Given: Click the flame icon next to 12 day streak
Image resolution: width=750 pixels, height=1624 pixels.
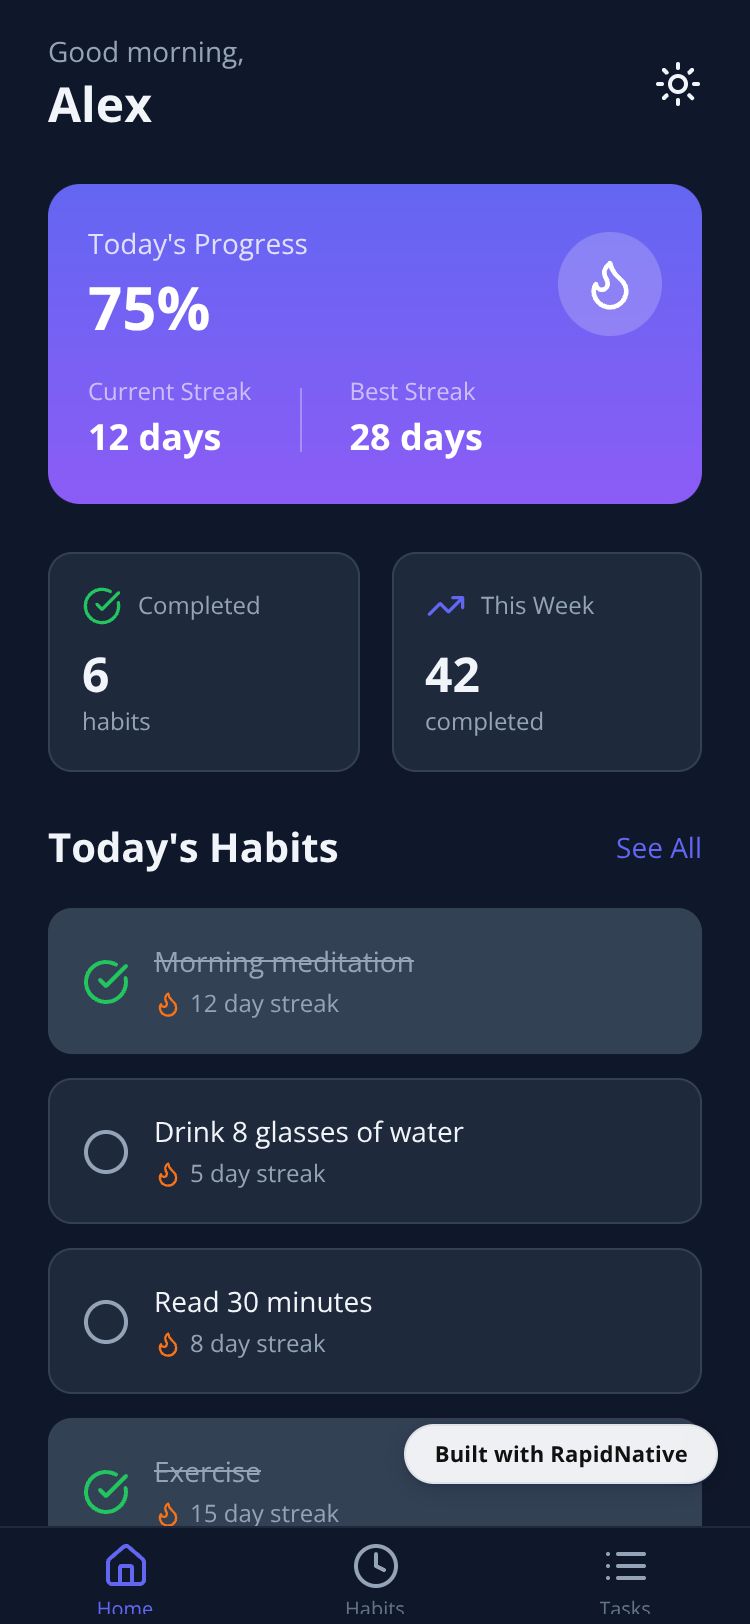Looking at the screenshot, I should point(168,1004).
